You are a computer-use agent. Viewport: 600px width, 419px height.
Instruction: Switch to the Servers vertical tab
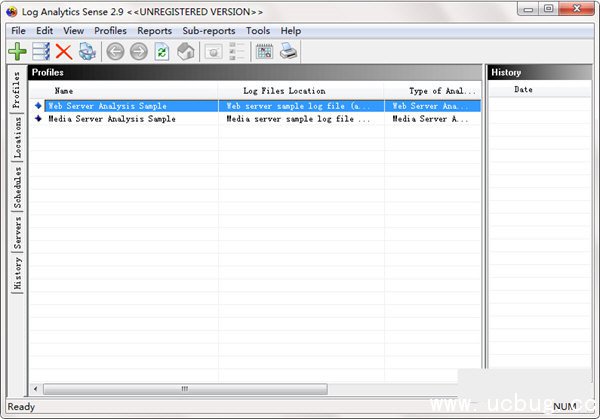(x=16, y=232)
